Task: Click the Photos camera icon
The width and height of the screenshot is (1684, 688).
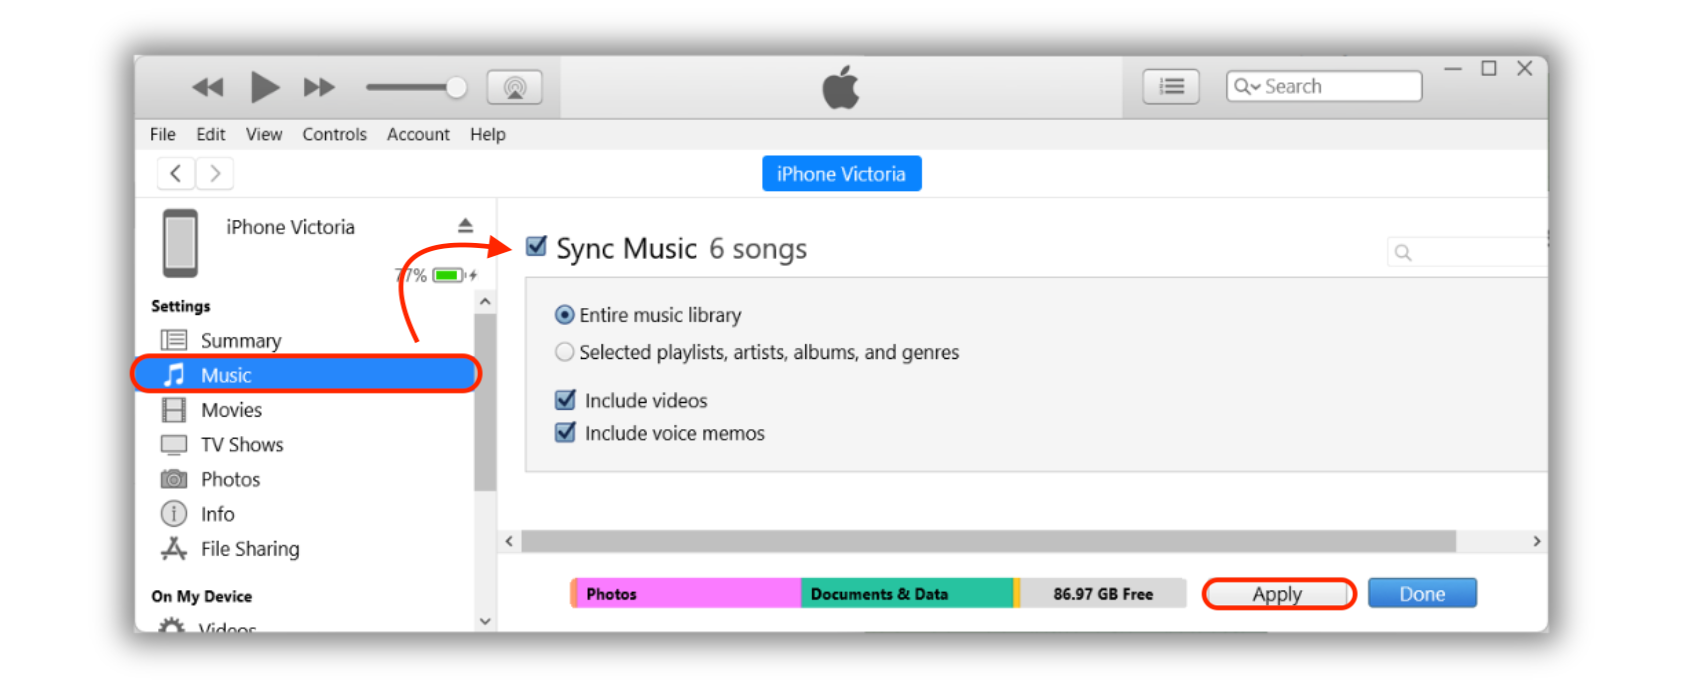Action: (x=174, y=479)
